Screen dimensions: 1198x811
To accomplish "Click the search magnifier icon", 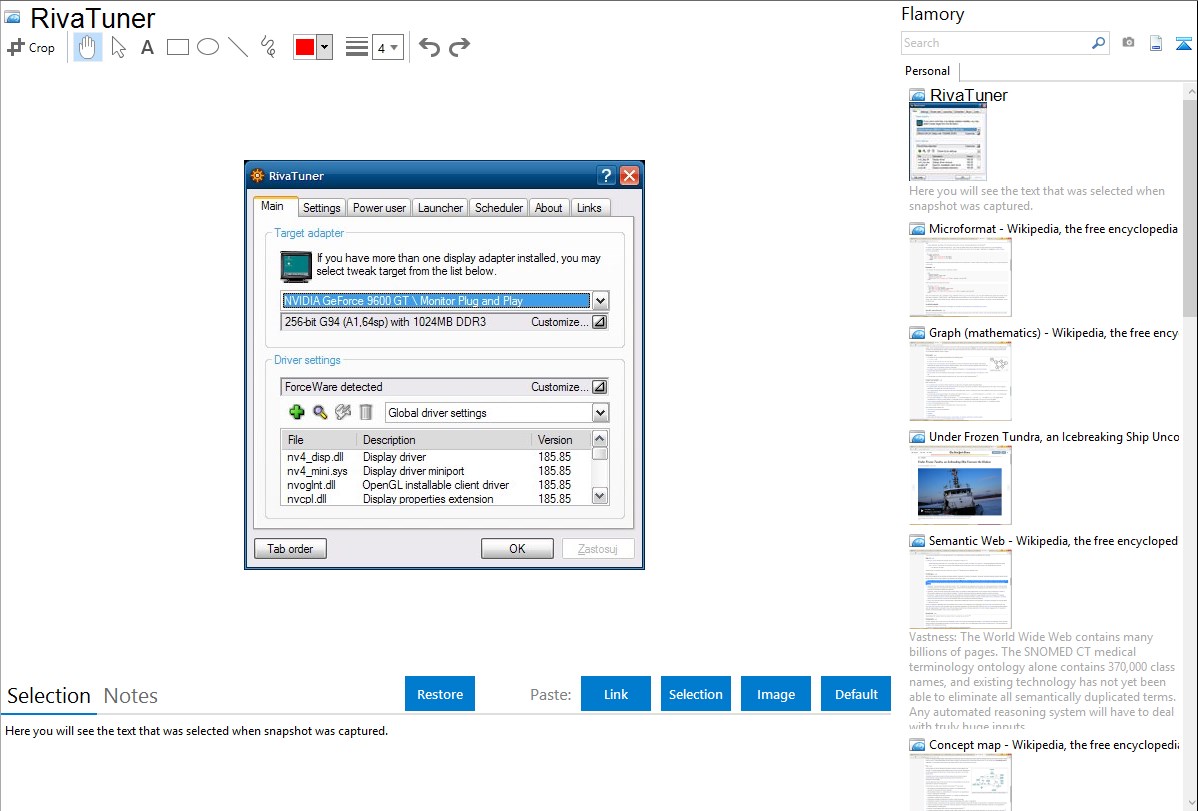I will pyautogui.click(x=1099, y=43).
